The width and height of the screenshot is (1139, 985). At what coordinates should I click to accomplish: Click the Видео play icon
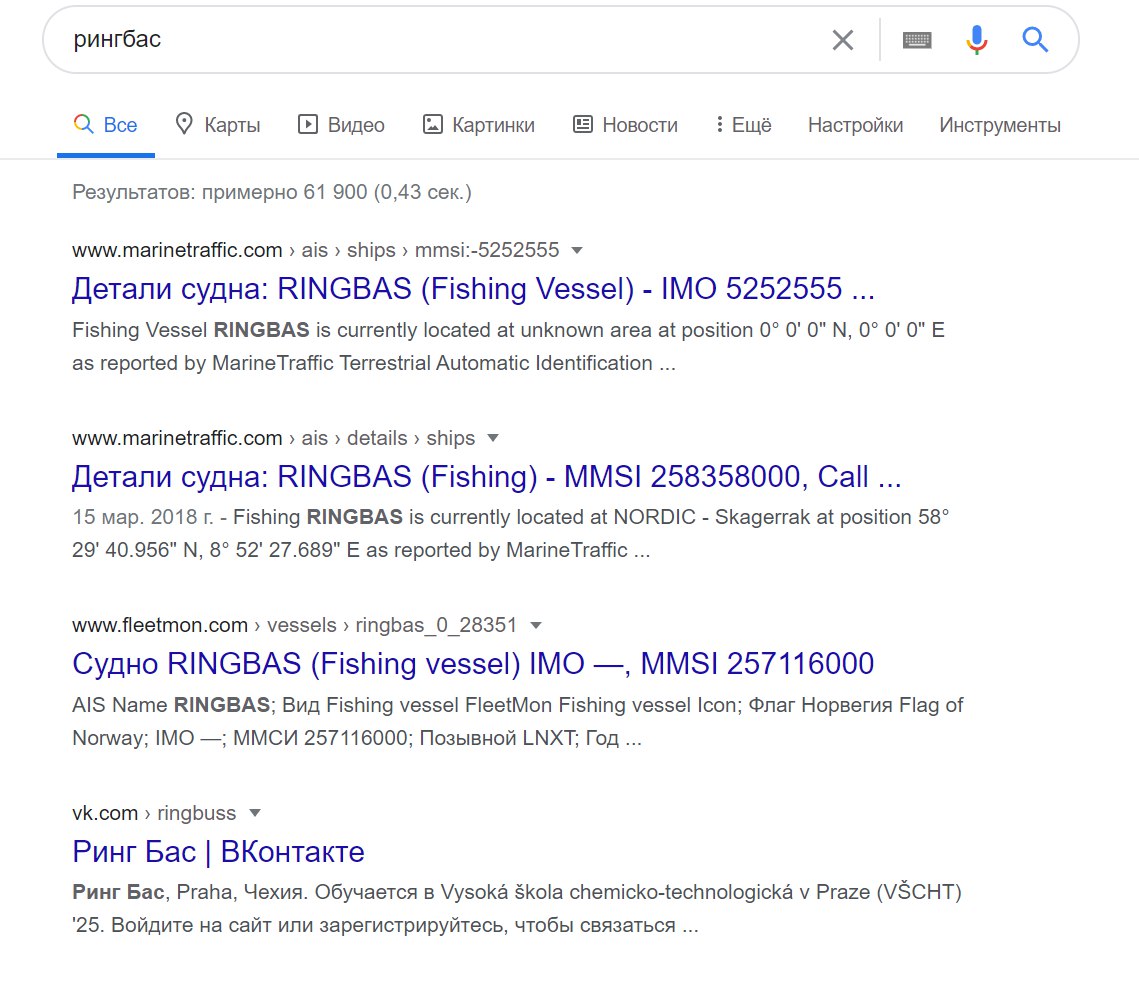pos(308,125)
